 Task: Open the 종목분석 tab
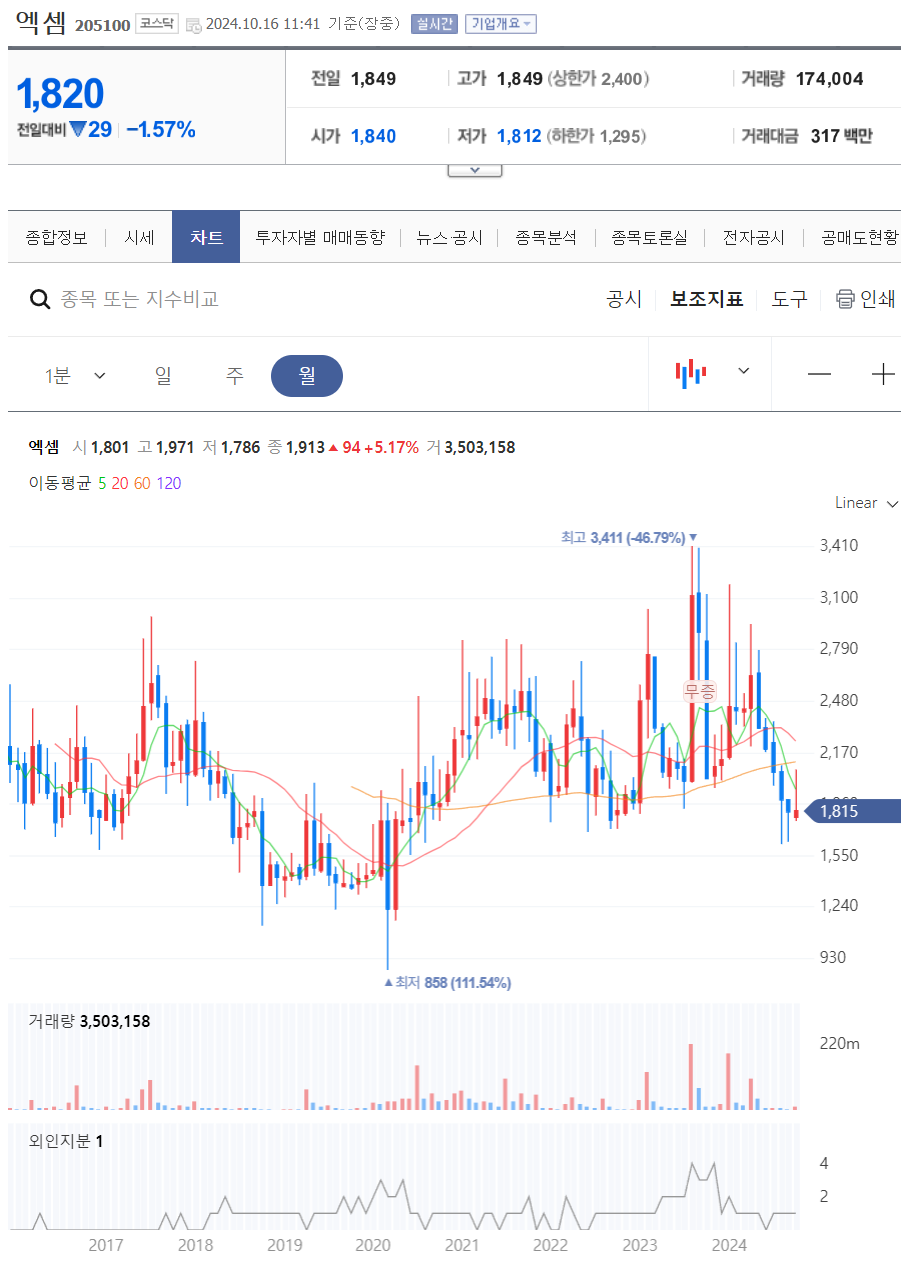546,238
